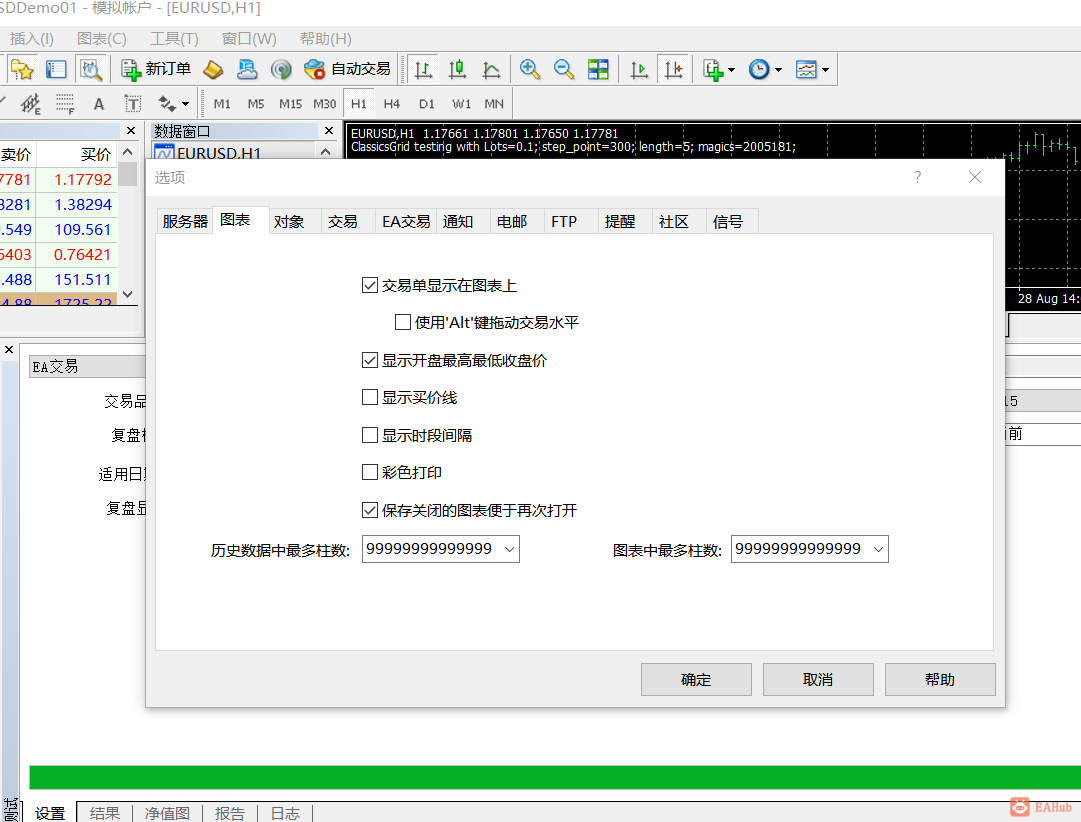This screenshot has width=1081, height=822.
Task: Toggle chart shift icon
Action: pos(673,69)
